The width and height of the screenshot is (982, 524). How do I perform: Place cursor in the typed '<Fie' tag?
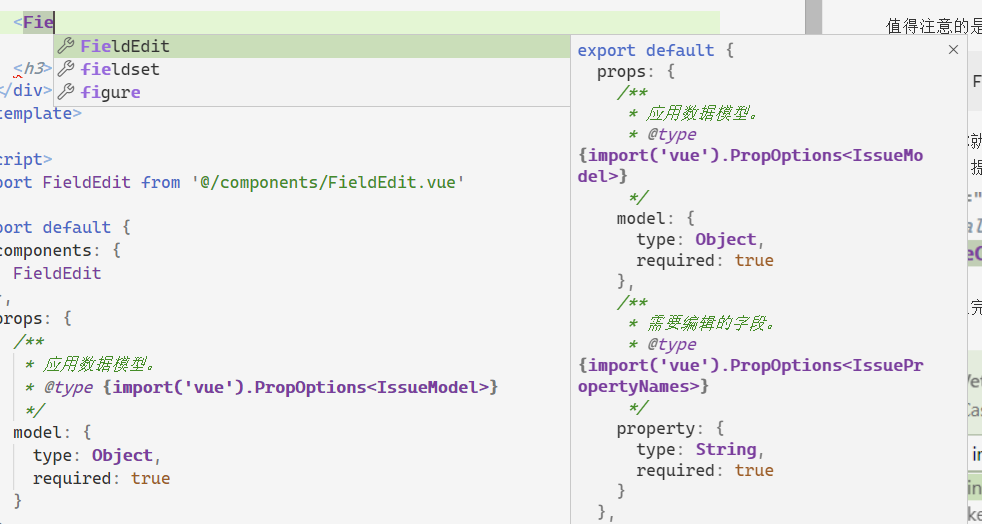coord(38,21)
